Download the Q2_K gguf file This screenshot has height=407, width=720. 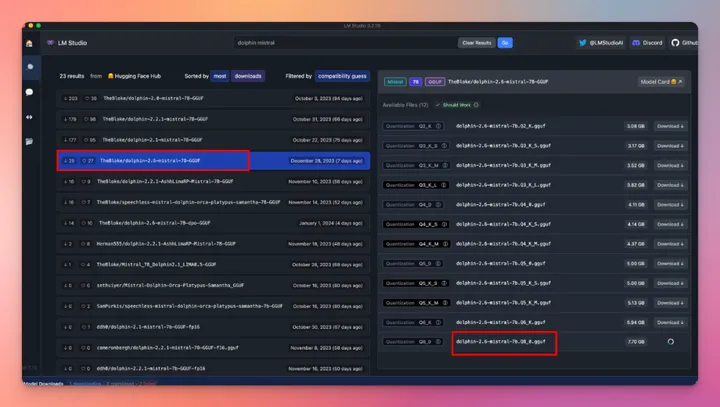click(x=670, y=126)
